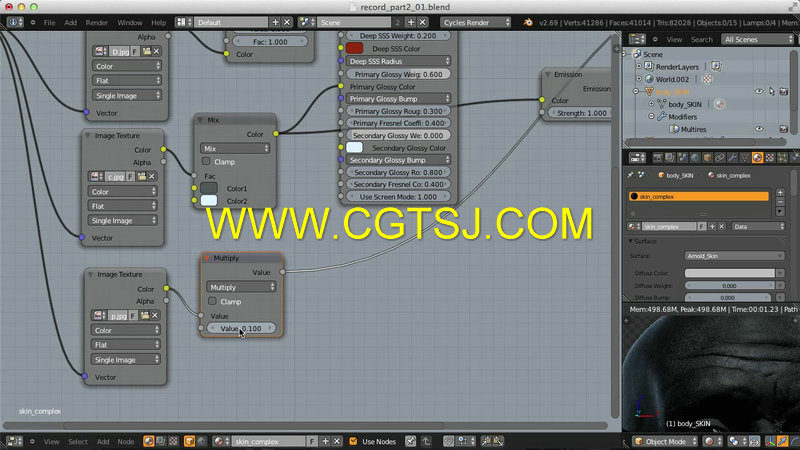This screenshot has width=800, height=450.
Task: Open Object Mode dropdown in viewport header
Action: (x=666, y=441)
